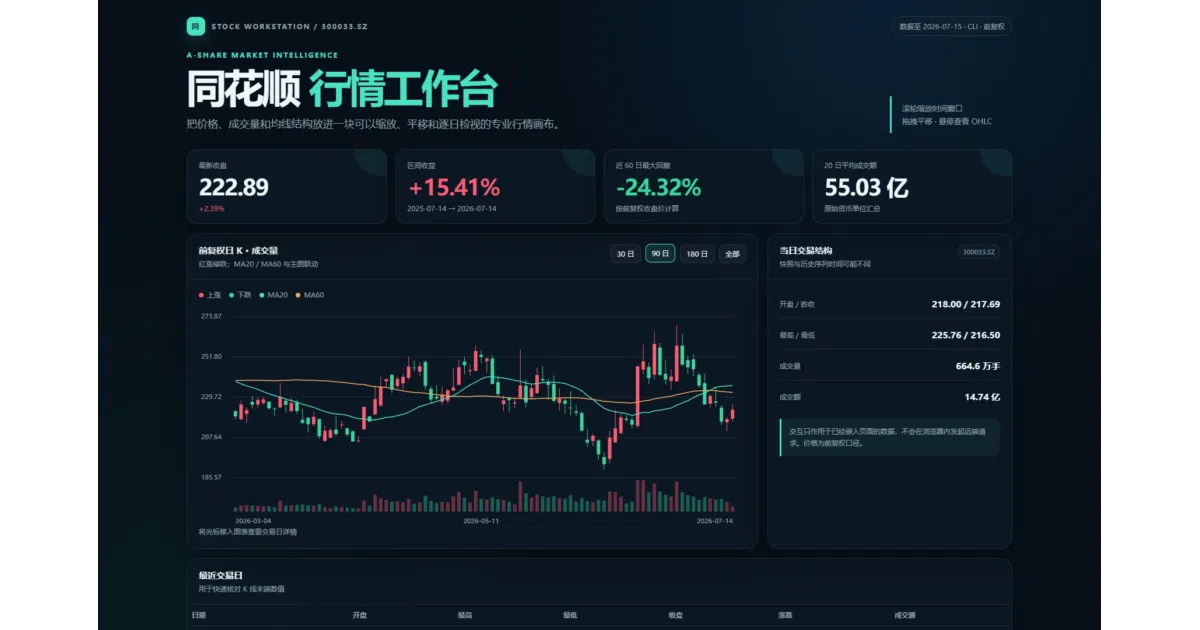Click the 开盘 column header
The width and height of the screenshot is (1200, 630).
pos(360,615)
